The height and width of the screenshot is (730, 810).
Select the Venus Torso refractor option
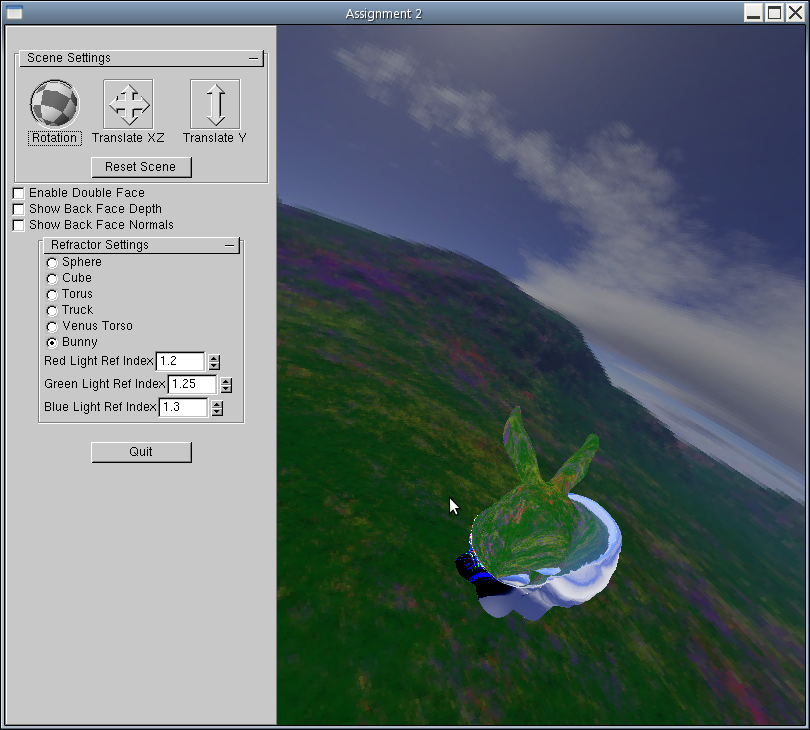coord(52,327)
